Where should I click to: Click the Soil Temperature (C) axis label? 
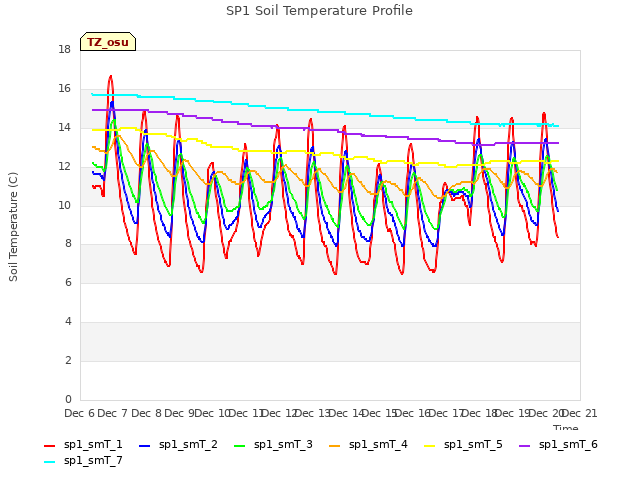coord(13,227)
